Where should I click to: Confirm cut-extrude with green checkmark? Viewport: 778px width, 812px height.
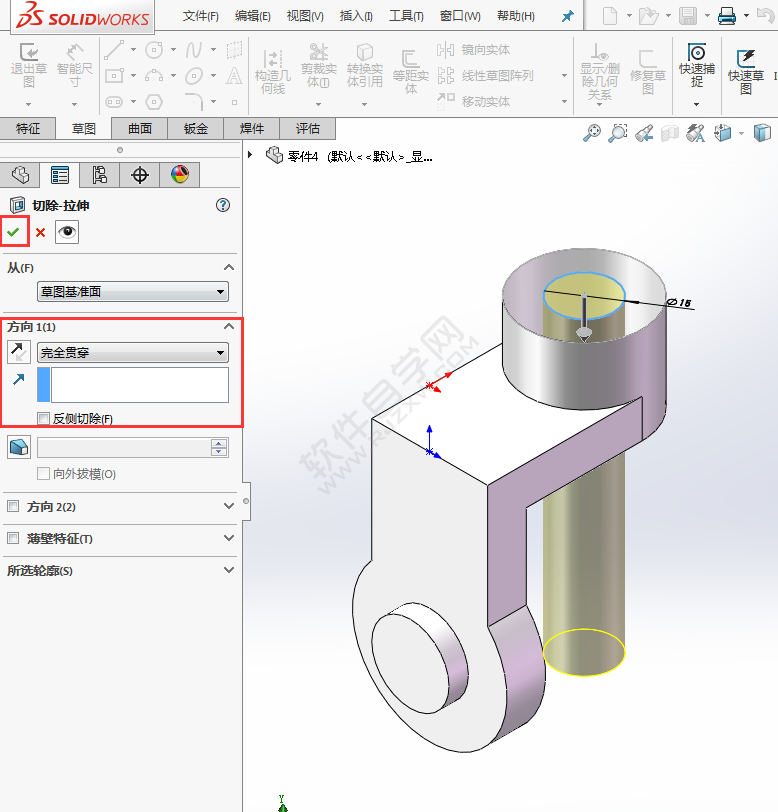13,231
